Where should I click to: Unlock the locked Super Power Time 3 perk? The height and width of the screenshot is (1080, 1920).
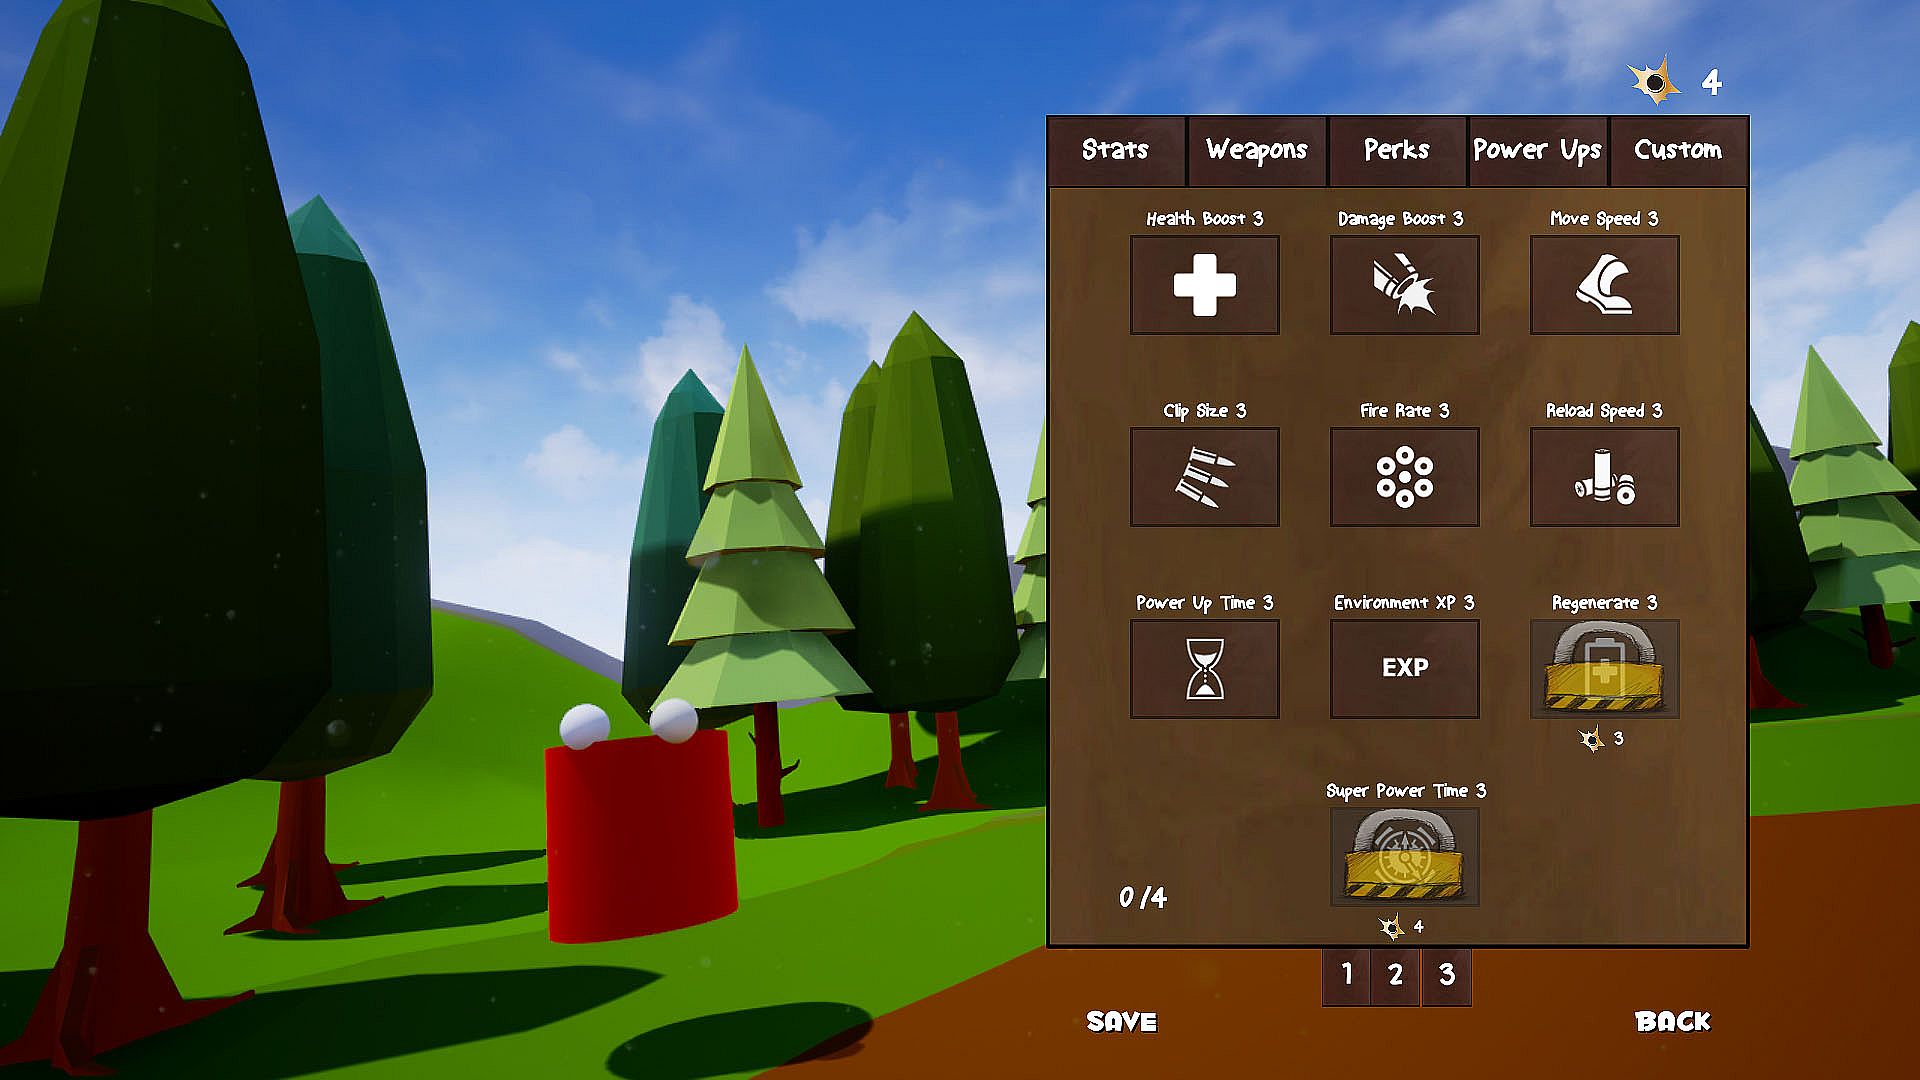pyautogui.click(x=1404, y=857)
